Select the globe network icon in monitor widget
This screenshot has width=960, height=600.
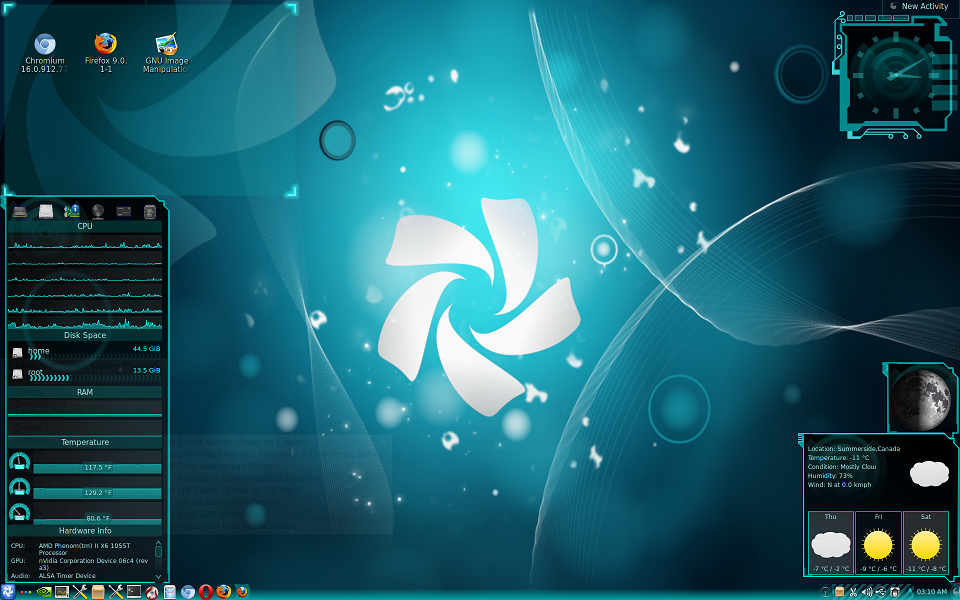(97, 212)
